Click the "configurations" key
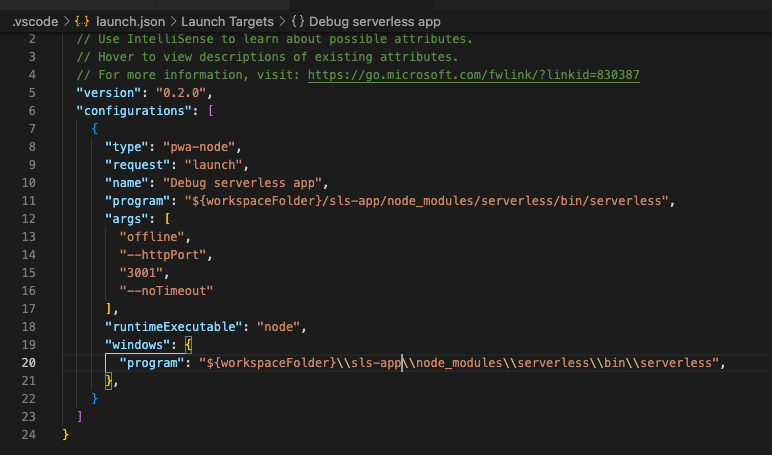Screen dimensions: 772x455 [134, 111]
